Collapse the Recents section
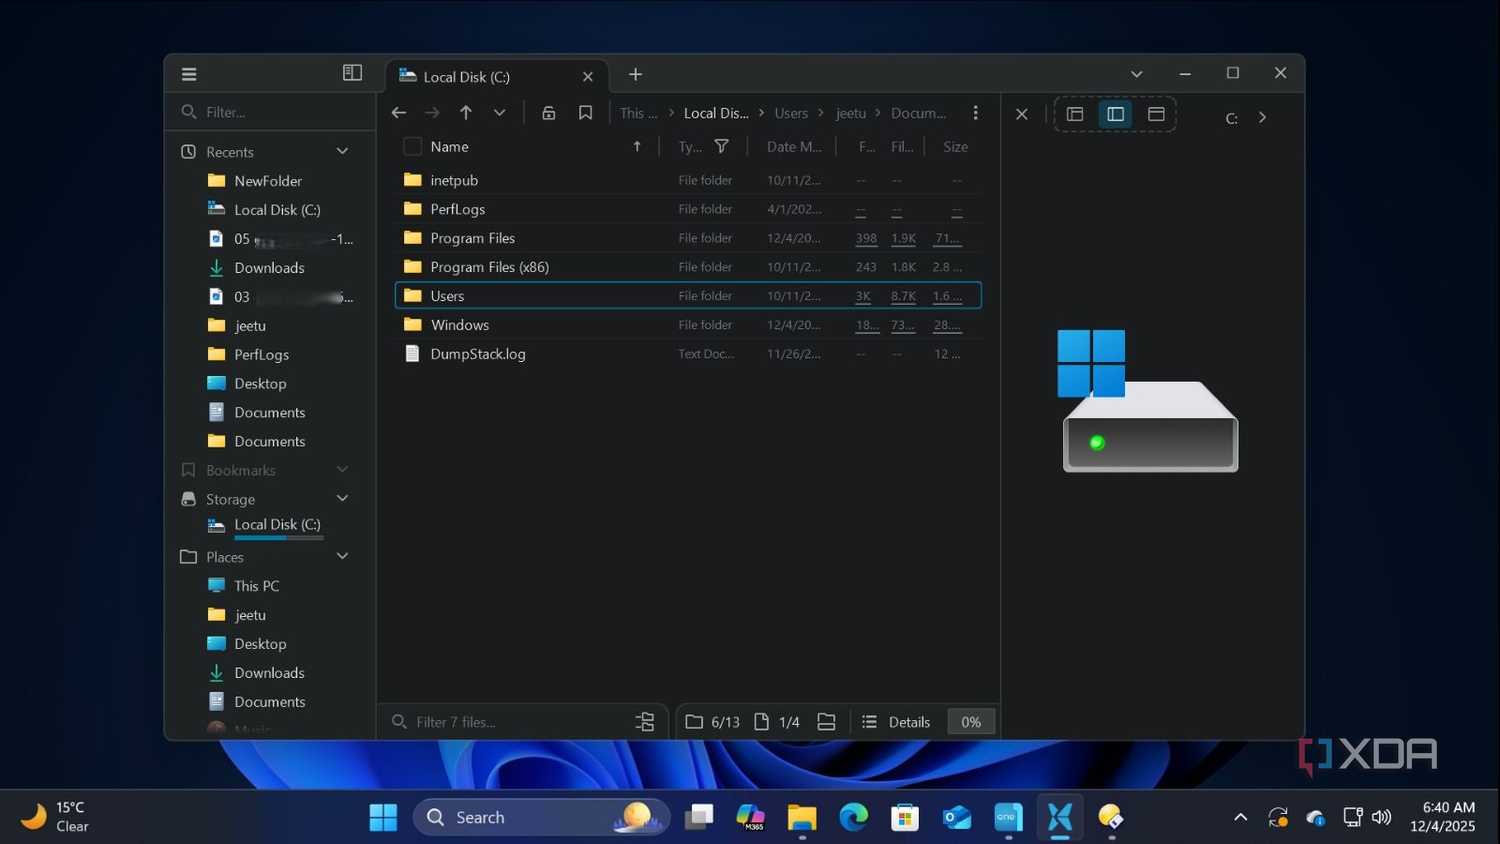 point(342,152)
